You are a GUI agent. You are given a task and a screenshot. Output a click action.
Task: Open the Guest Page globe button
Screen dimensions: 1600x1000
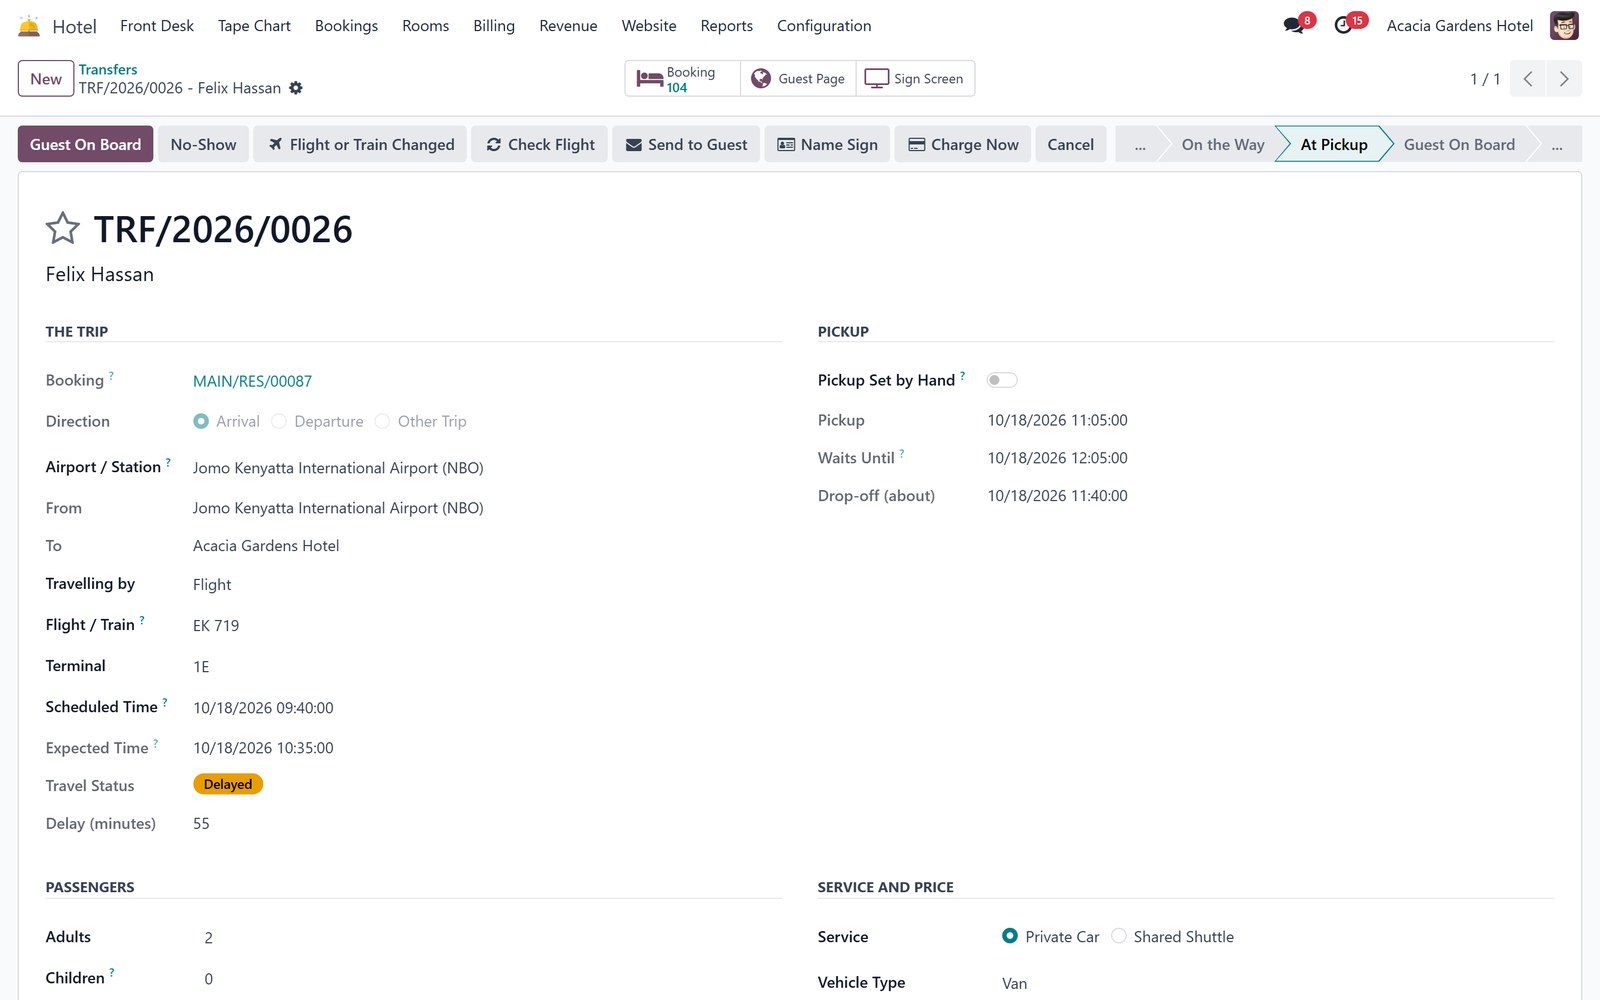click(798, 79)
